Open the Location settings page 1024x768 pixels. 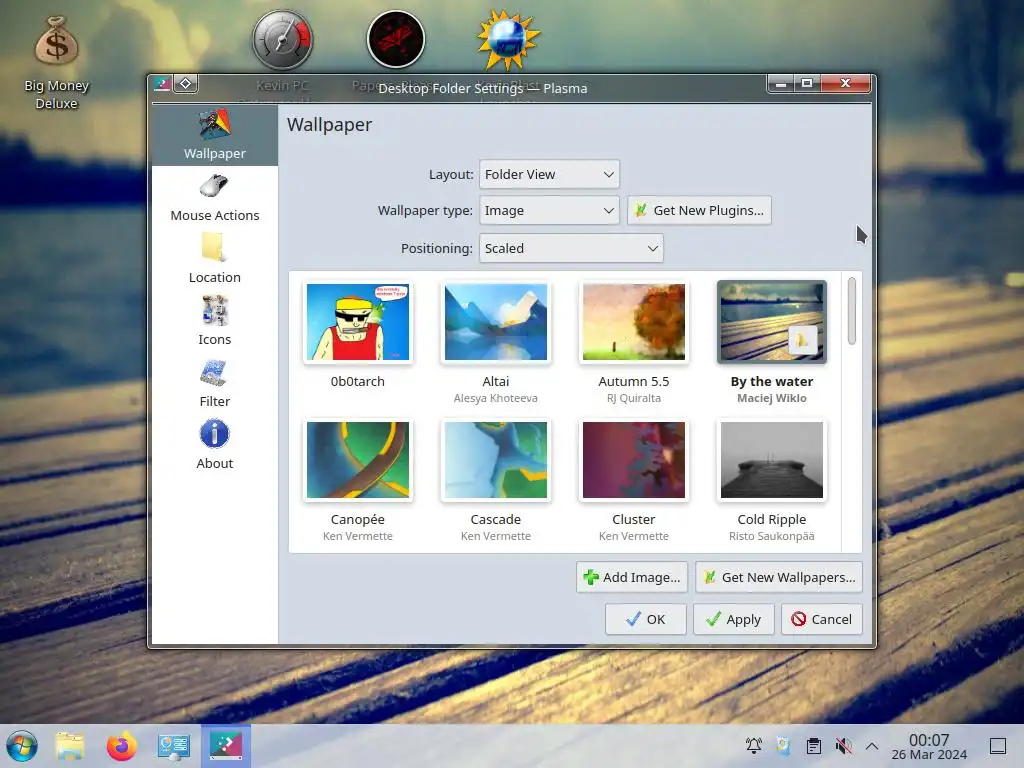[x=214, y=260]
